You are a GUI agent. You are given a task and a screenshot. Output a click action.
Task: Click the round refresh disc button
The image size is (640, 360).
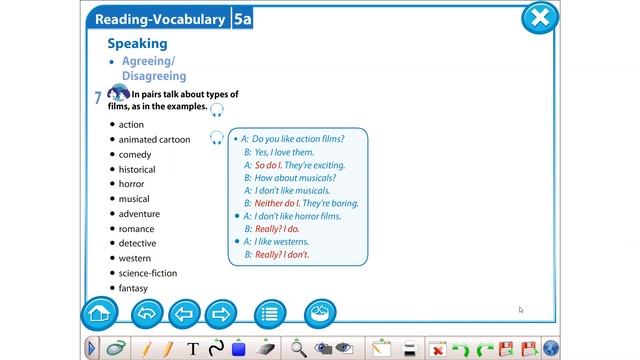(320, 314)
